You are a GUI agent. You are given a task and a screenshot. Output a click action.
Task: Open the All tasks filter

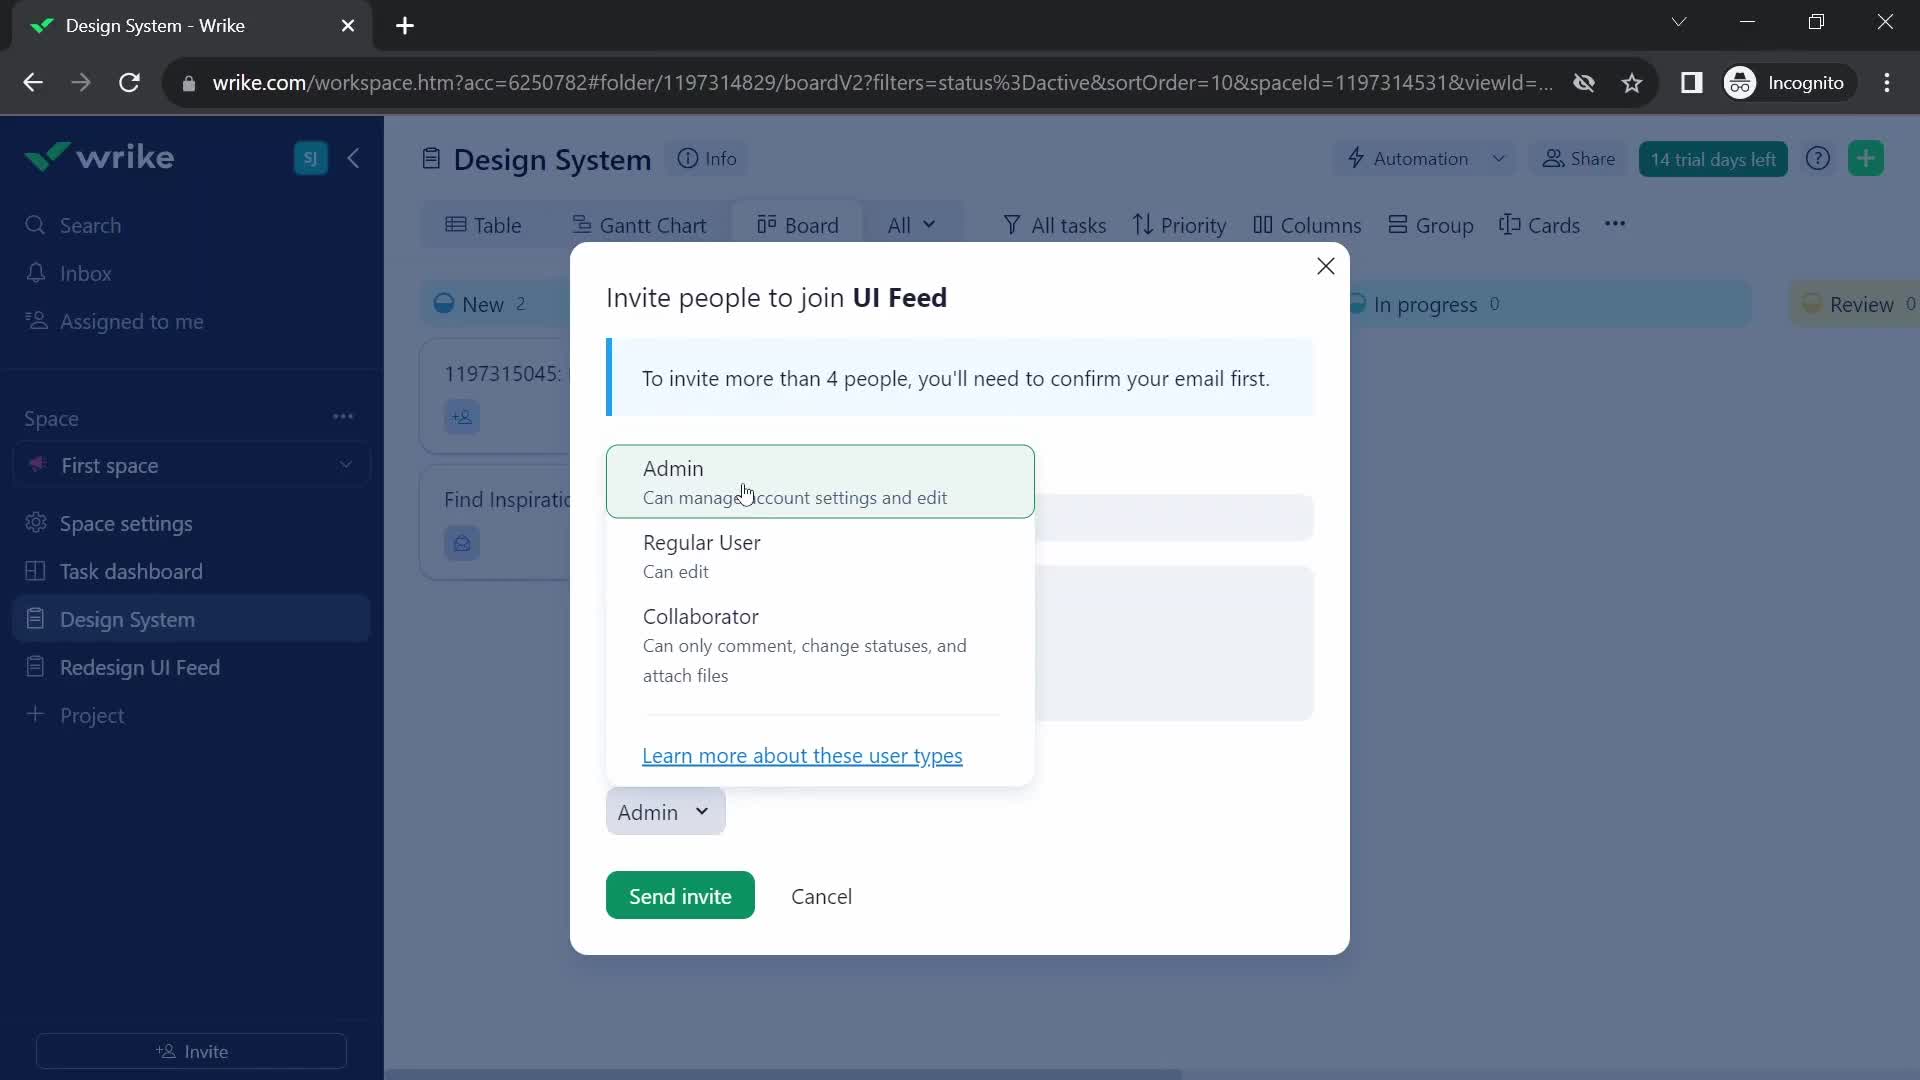(1055, 226)
